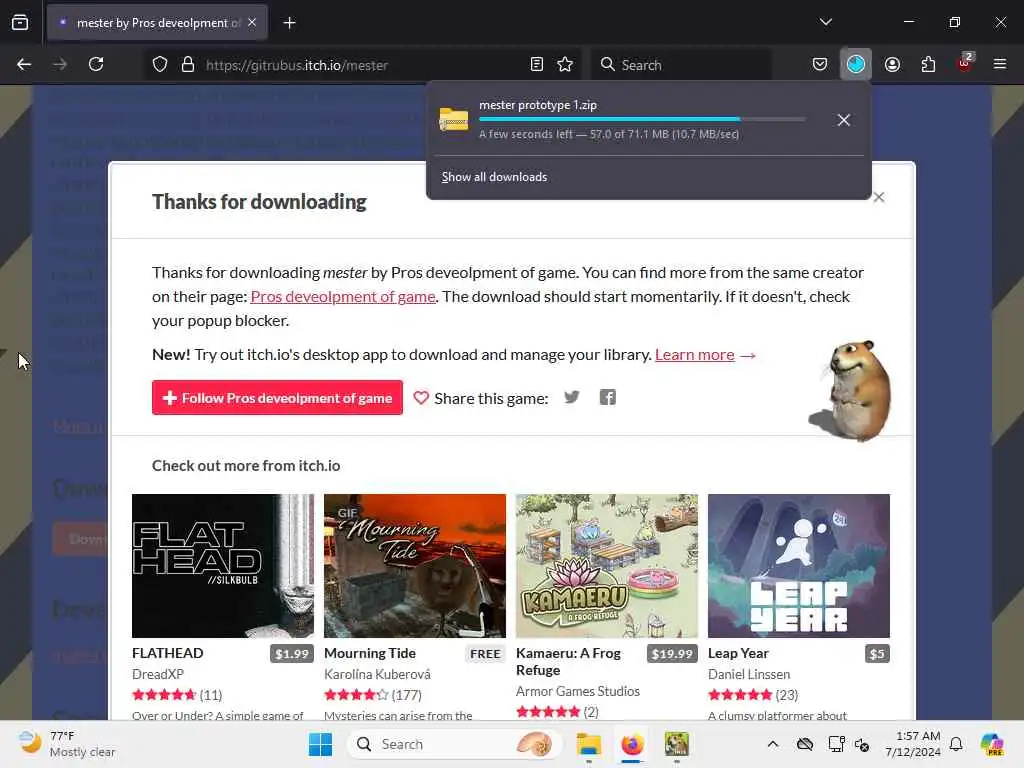Expand the list all tabs chevron
Screen dimensions: 1024x768
click(x=825, y=22)
